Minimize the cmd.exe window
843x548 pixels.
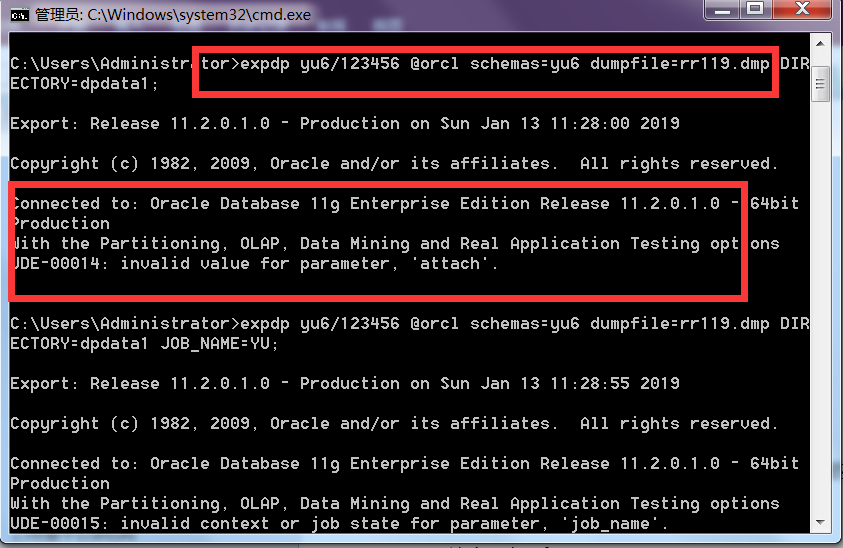pyautogui.click(x=722, y=10)
